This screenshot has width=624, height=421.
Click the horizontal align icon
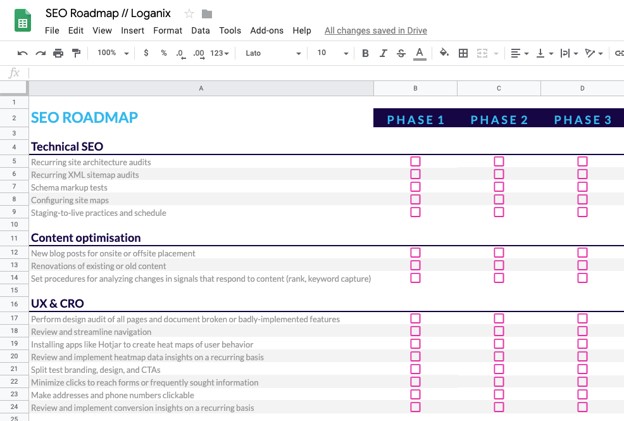515,53
